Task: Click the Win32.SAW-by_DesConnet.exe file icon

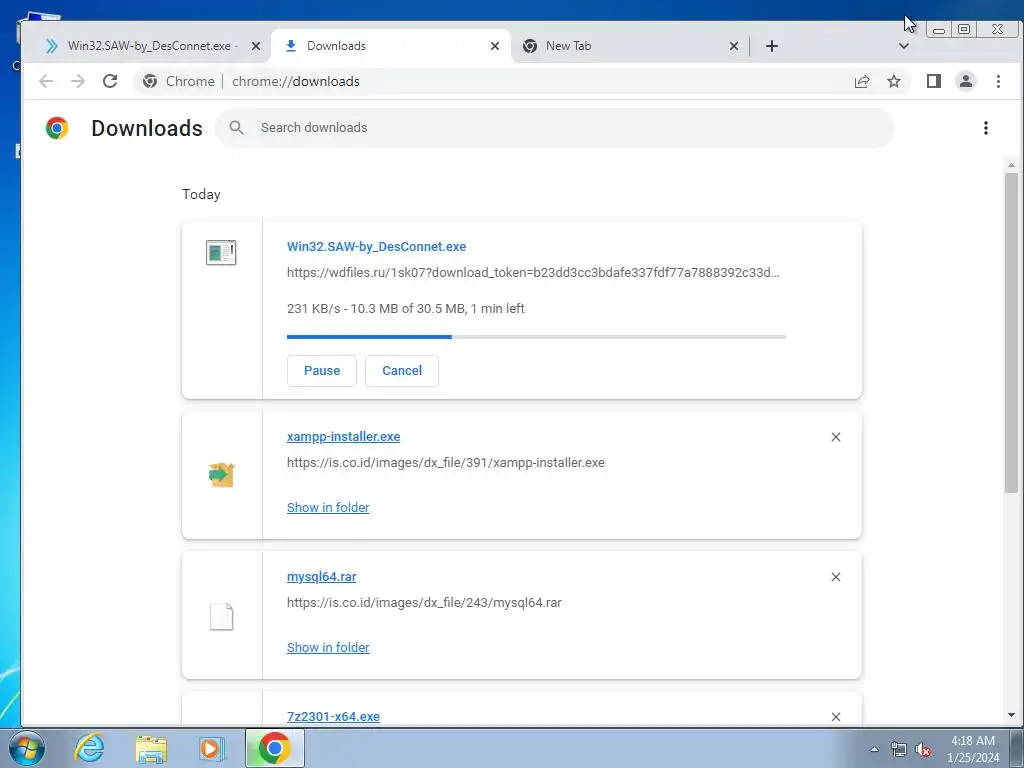Action: pos(221,252)
